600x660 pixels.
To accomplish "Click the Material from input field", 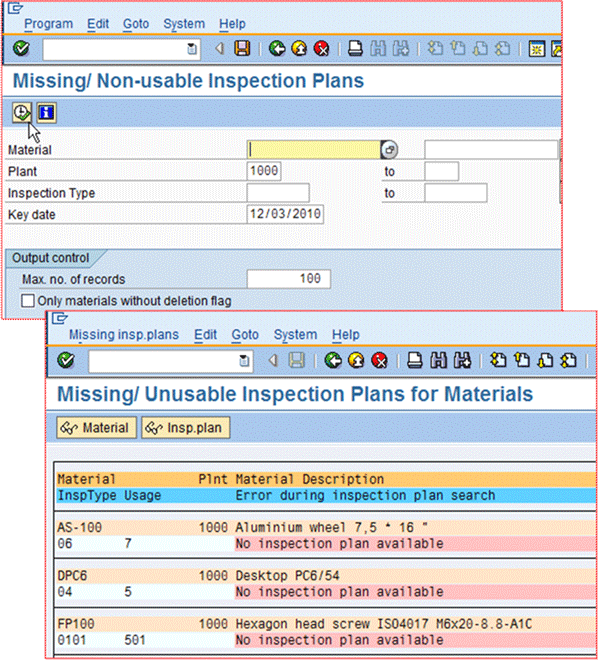I will pos(314,149).
